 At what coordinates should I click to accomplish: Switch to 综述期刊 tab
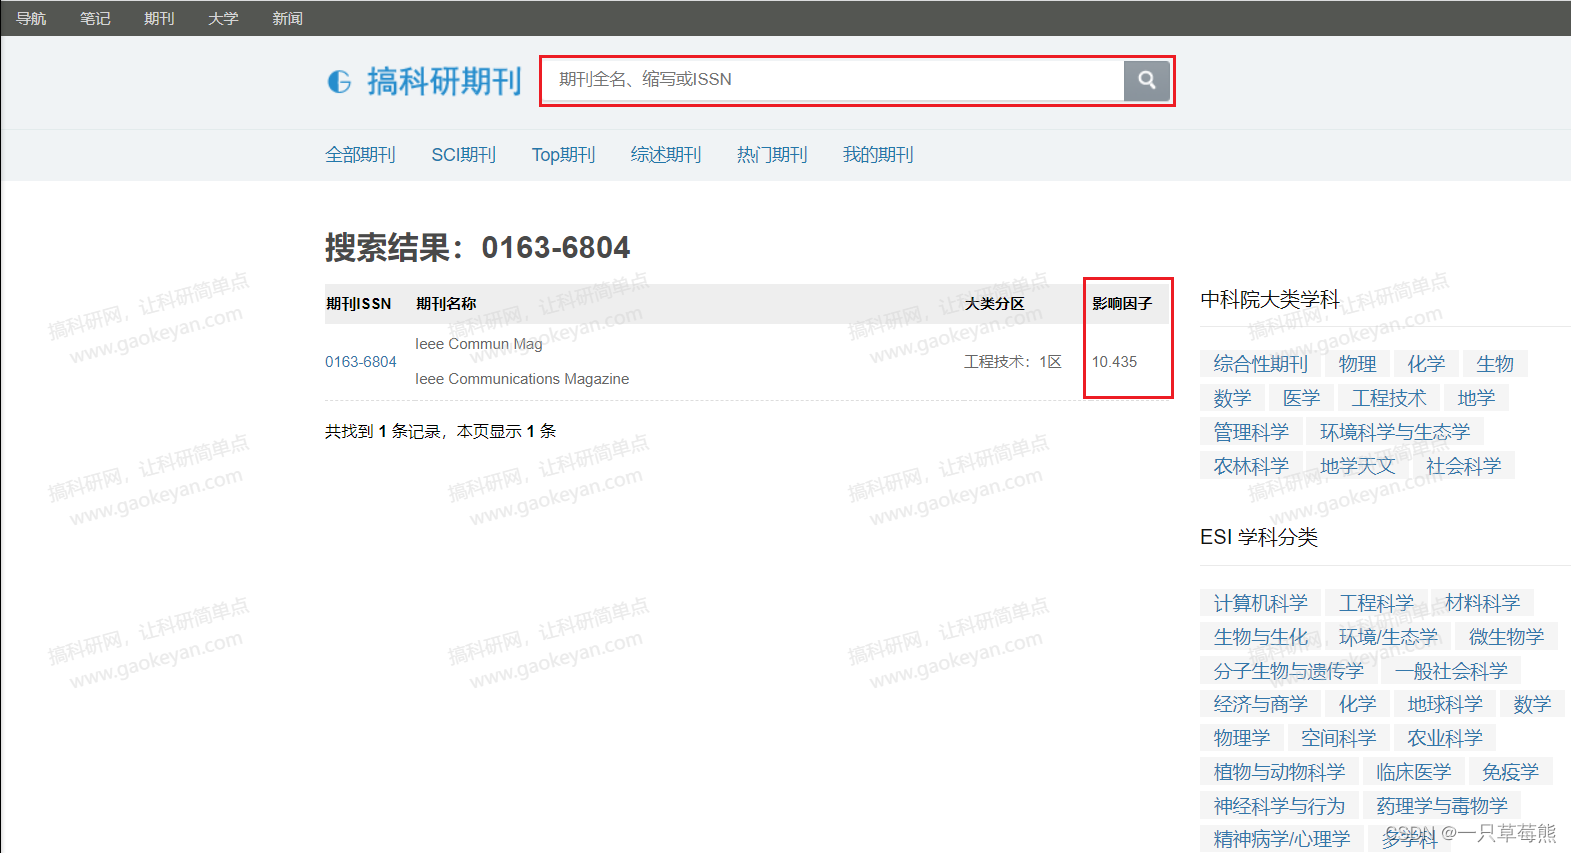(666, 155)
